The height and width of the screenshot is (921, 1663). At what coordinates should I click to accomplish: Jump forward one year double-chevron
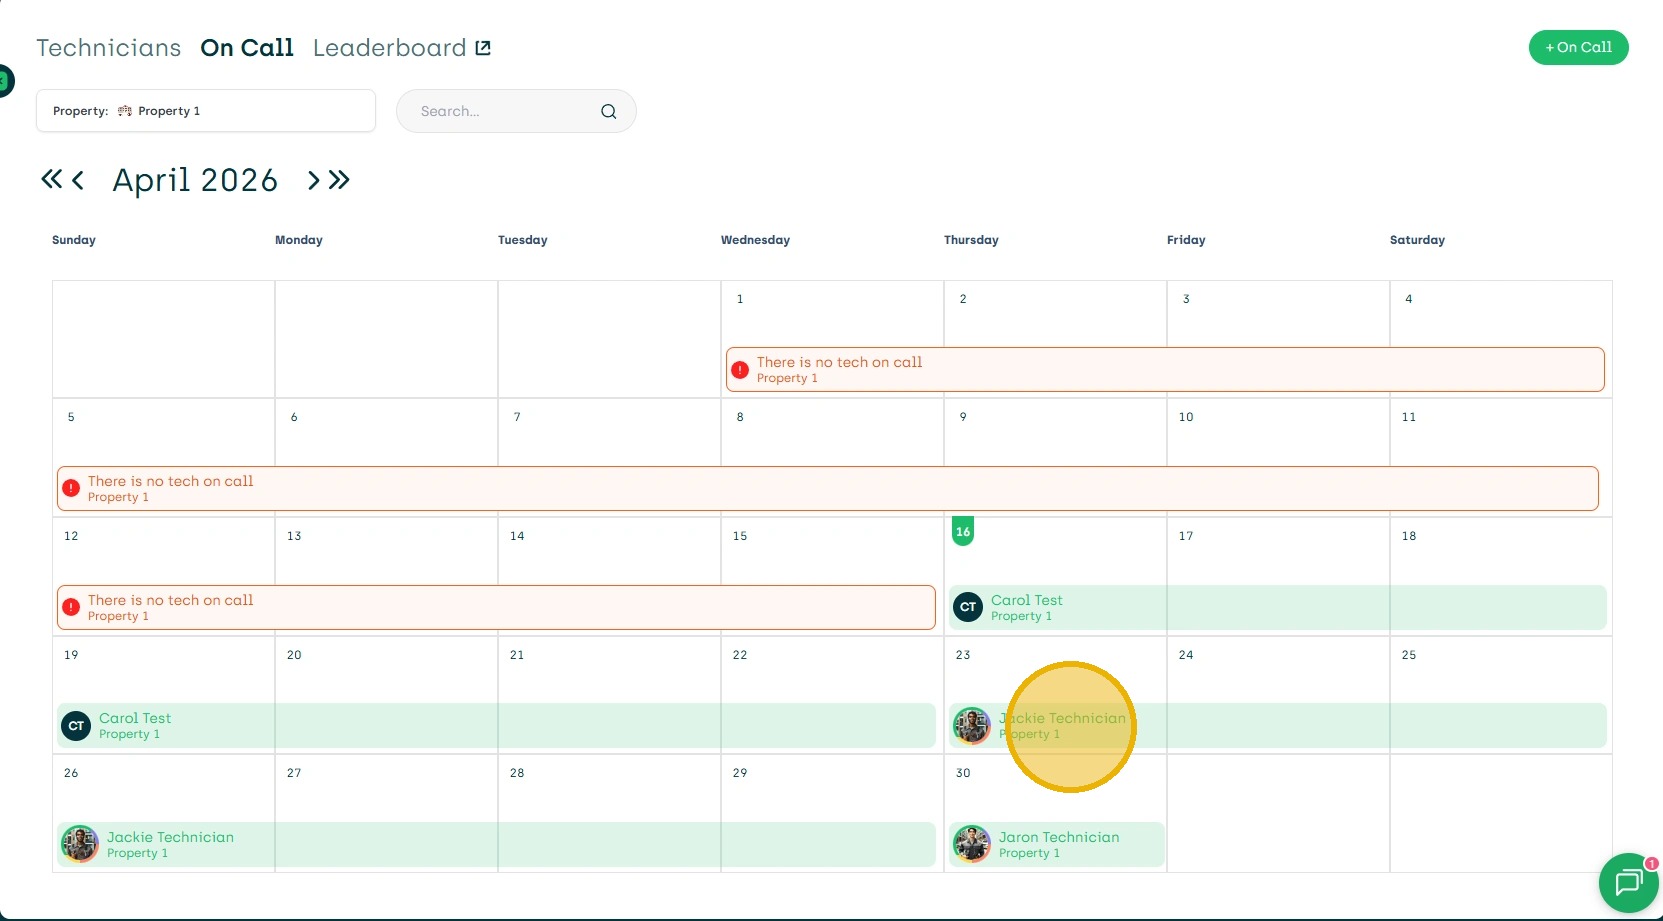point(340,180)
